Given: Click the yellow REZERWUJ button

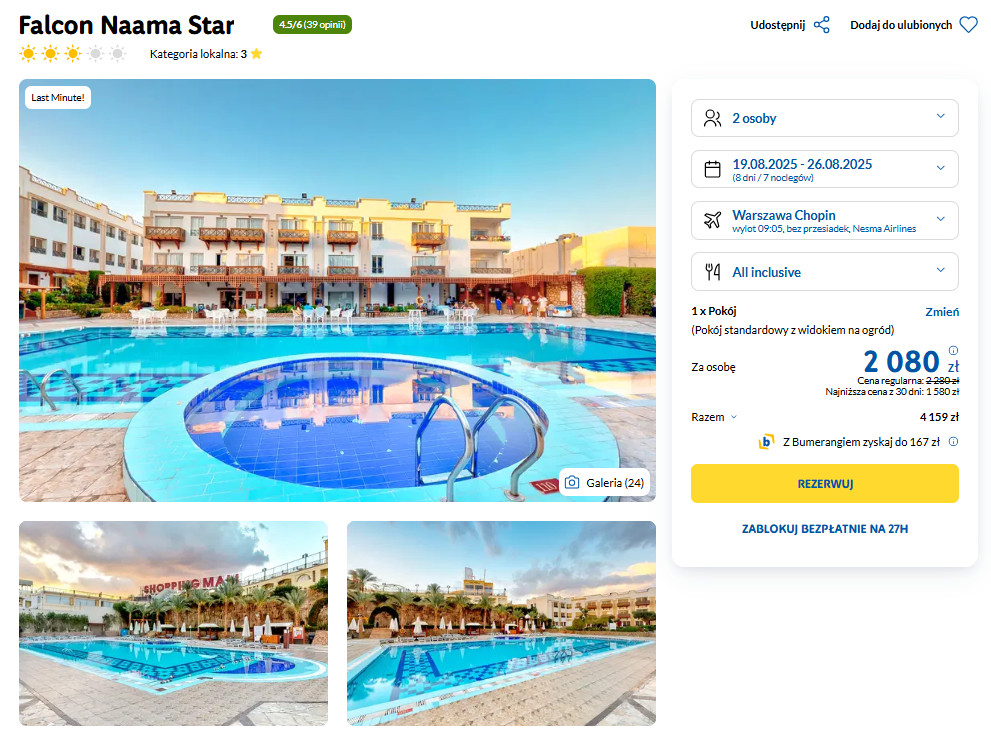Looking at the screenshot, I should [825, 484].
